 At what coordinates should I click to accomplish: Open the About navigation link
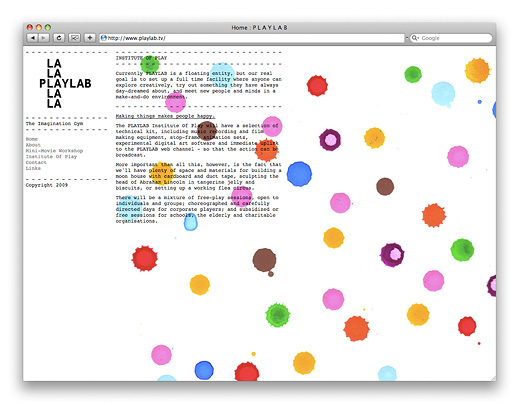point(33,145)
